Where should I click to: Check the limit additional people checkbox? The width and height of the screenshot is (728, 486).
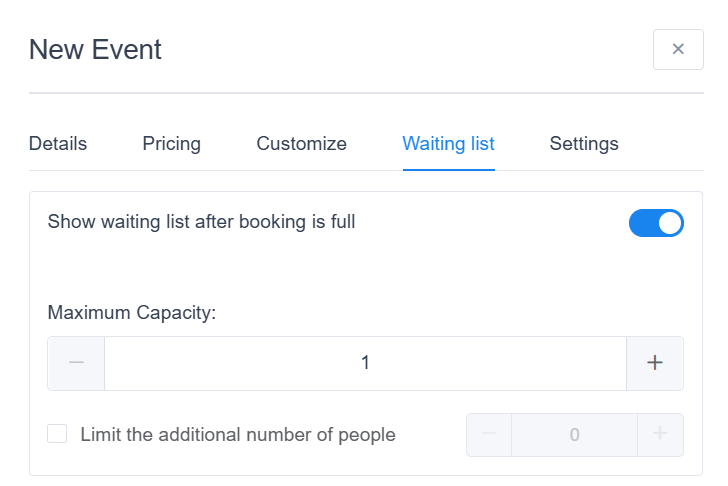point(58,434)
